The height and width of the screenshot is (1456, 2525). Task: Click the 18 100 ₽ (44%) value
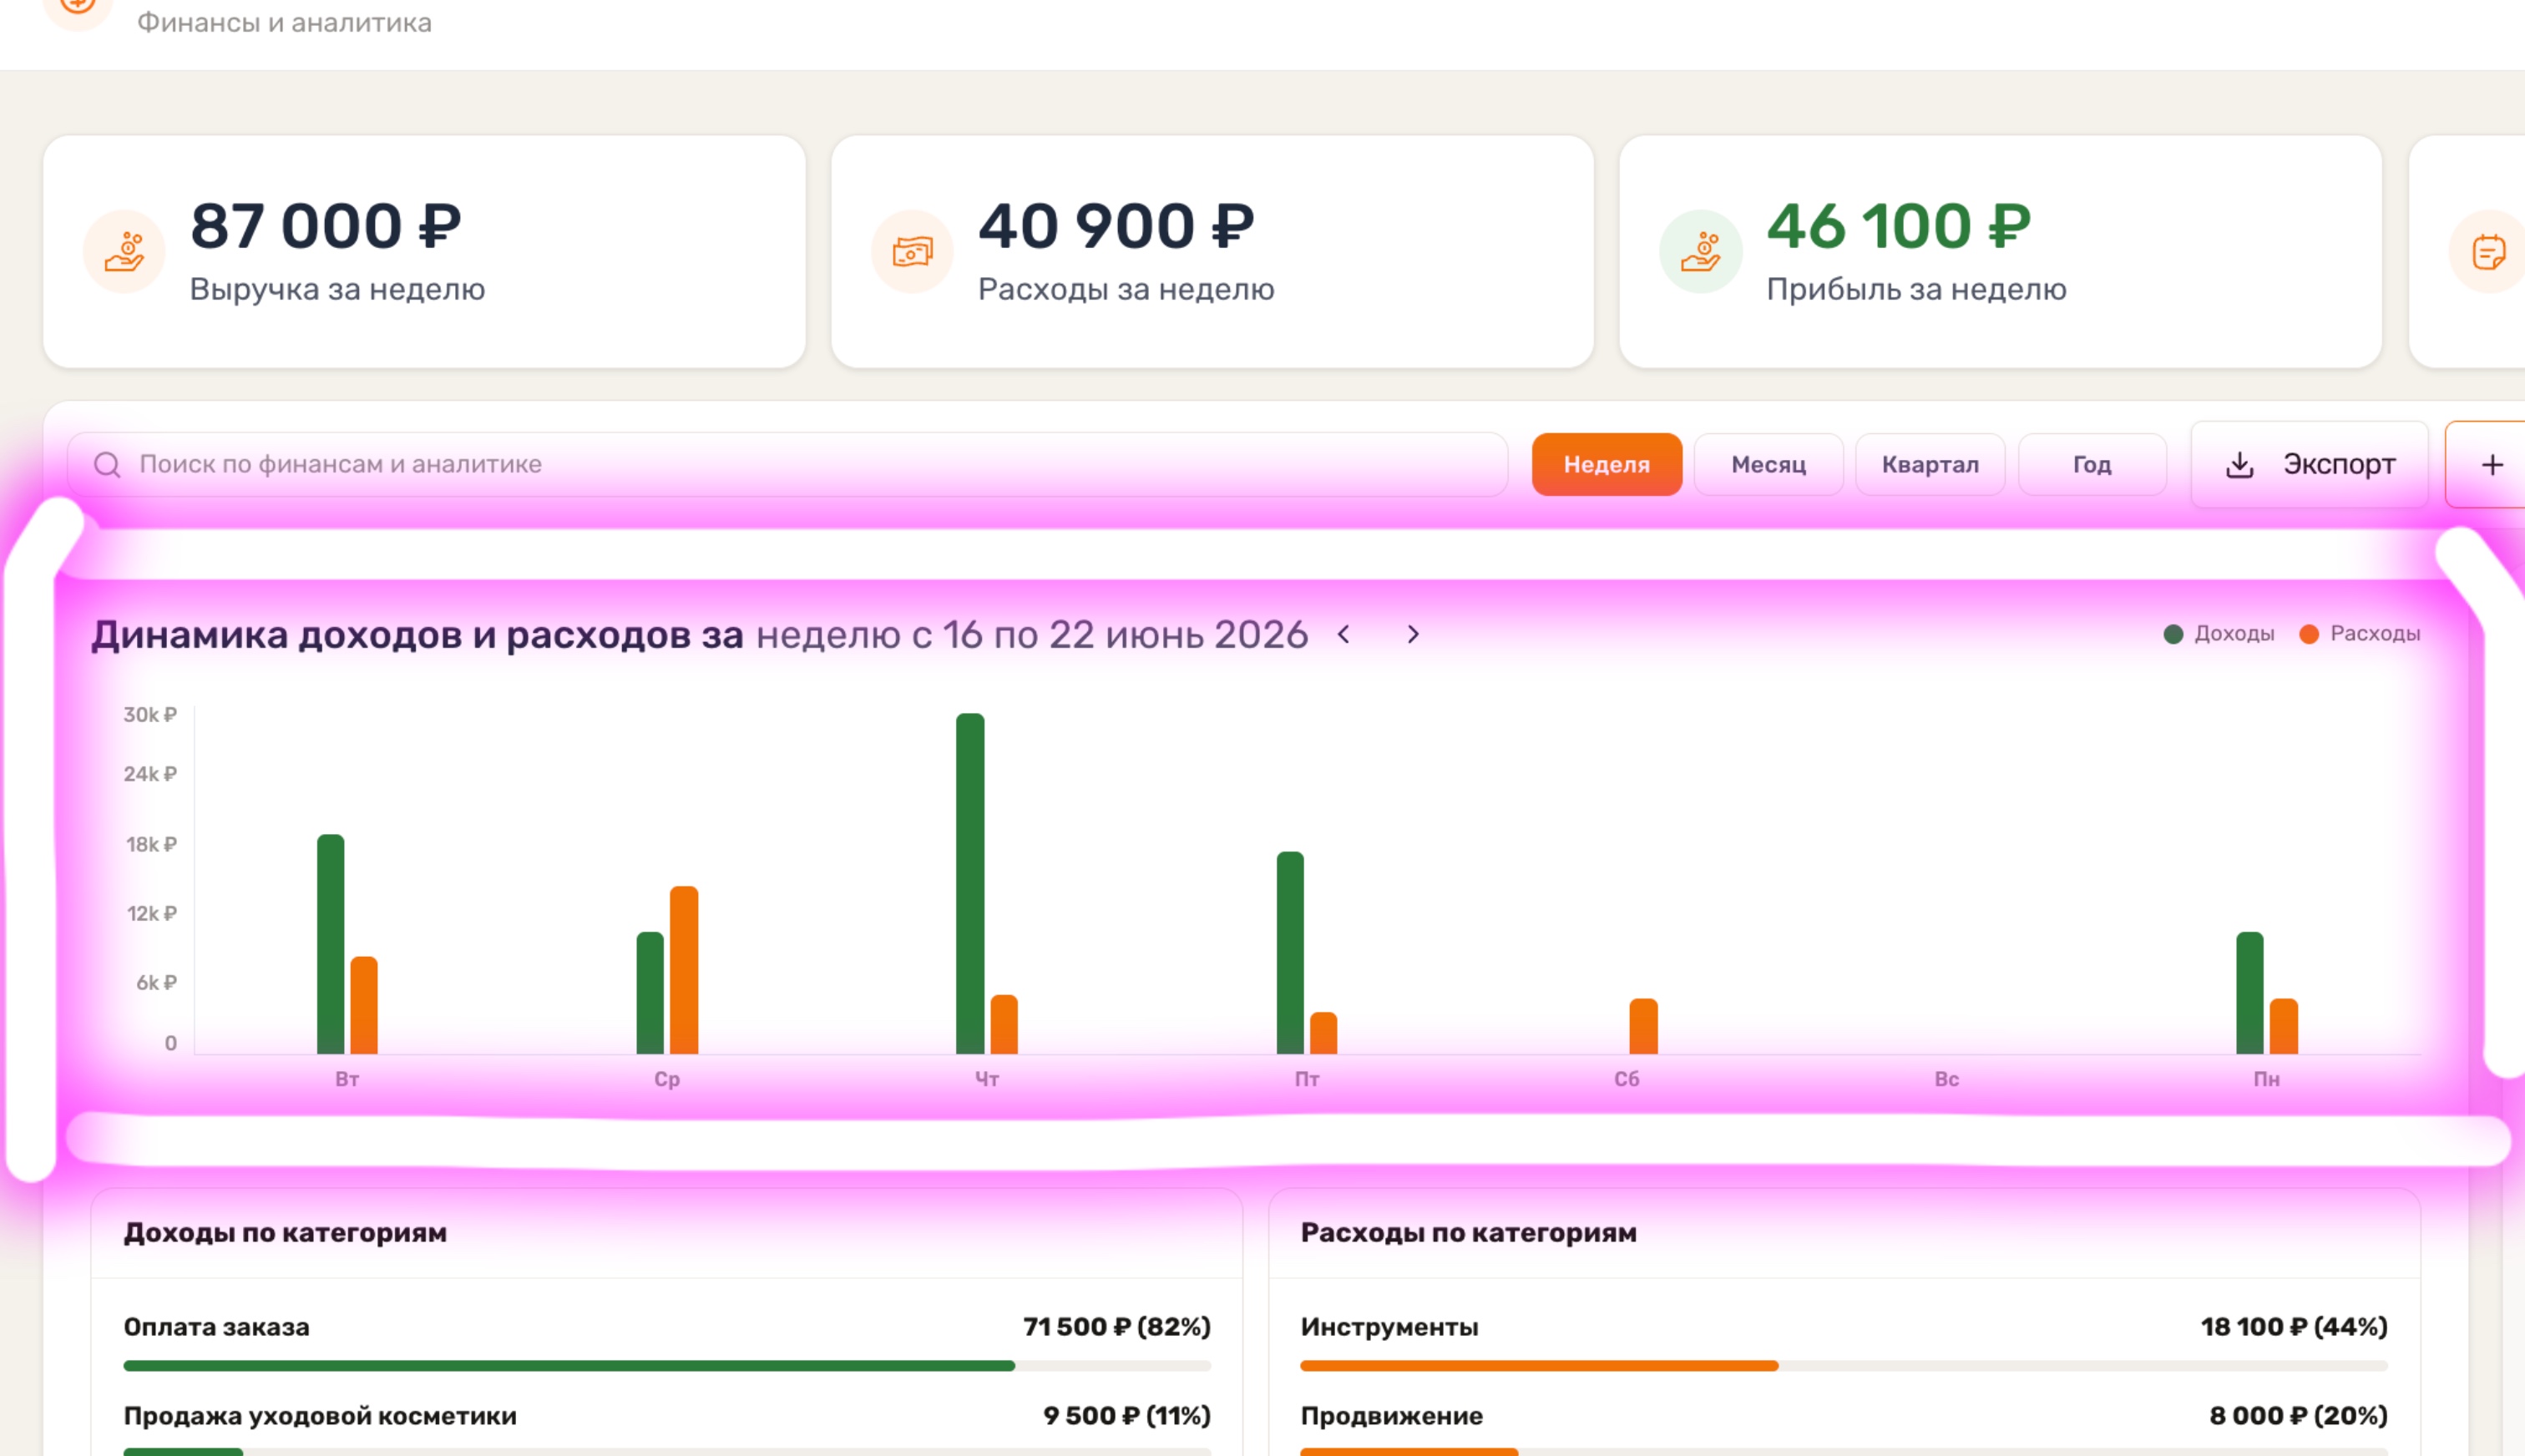2294,1327
